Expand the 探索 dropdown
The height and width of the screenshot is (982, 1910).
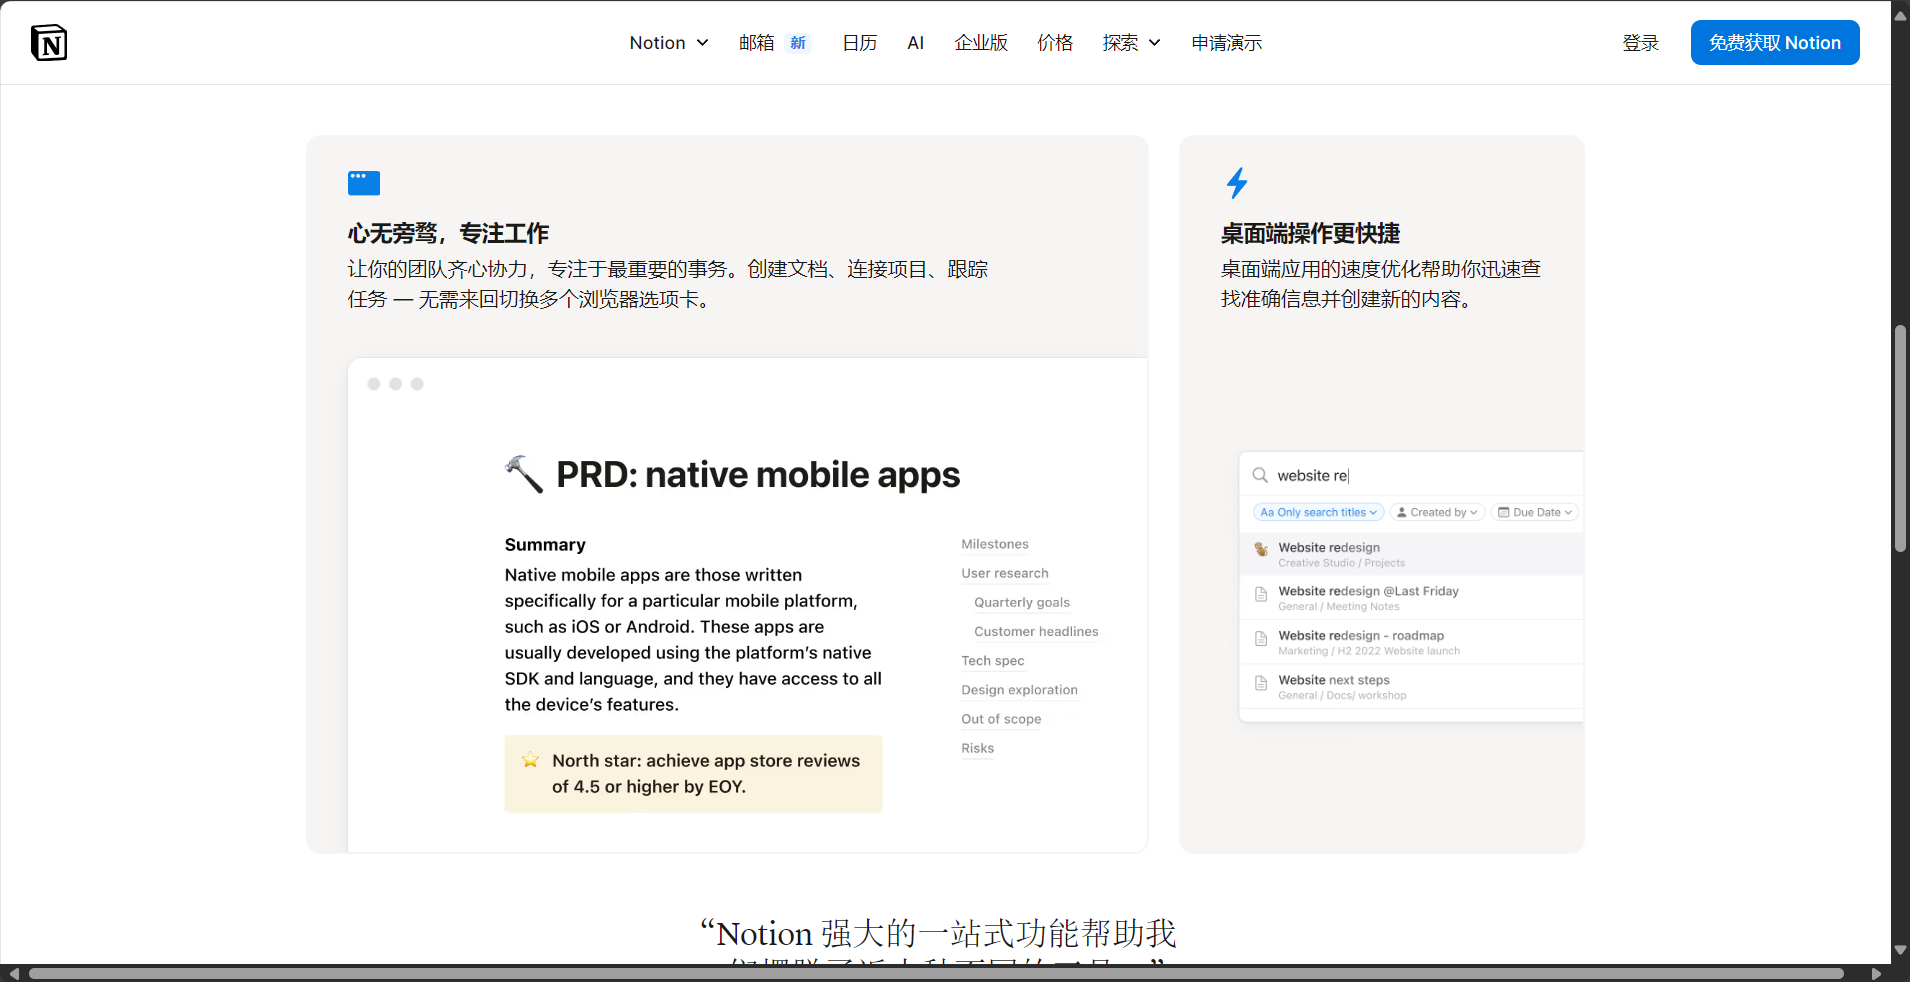tap(1132, 43)
